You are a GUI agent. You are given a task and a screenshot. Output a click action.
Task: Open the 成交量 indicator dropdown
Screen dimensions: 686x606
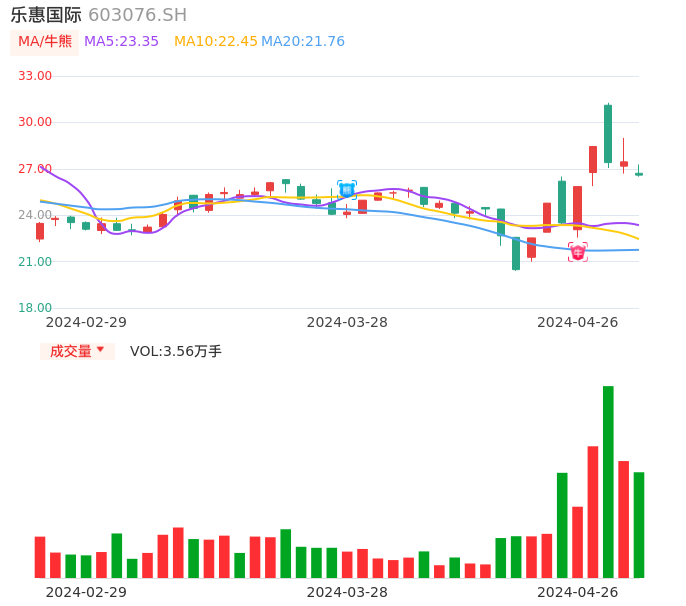[x=77, y=351]
